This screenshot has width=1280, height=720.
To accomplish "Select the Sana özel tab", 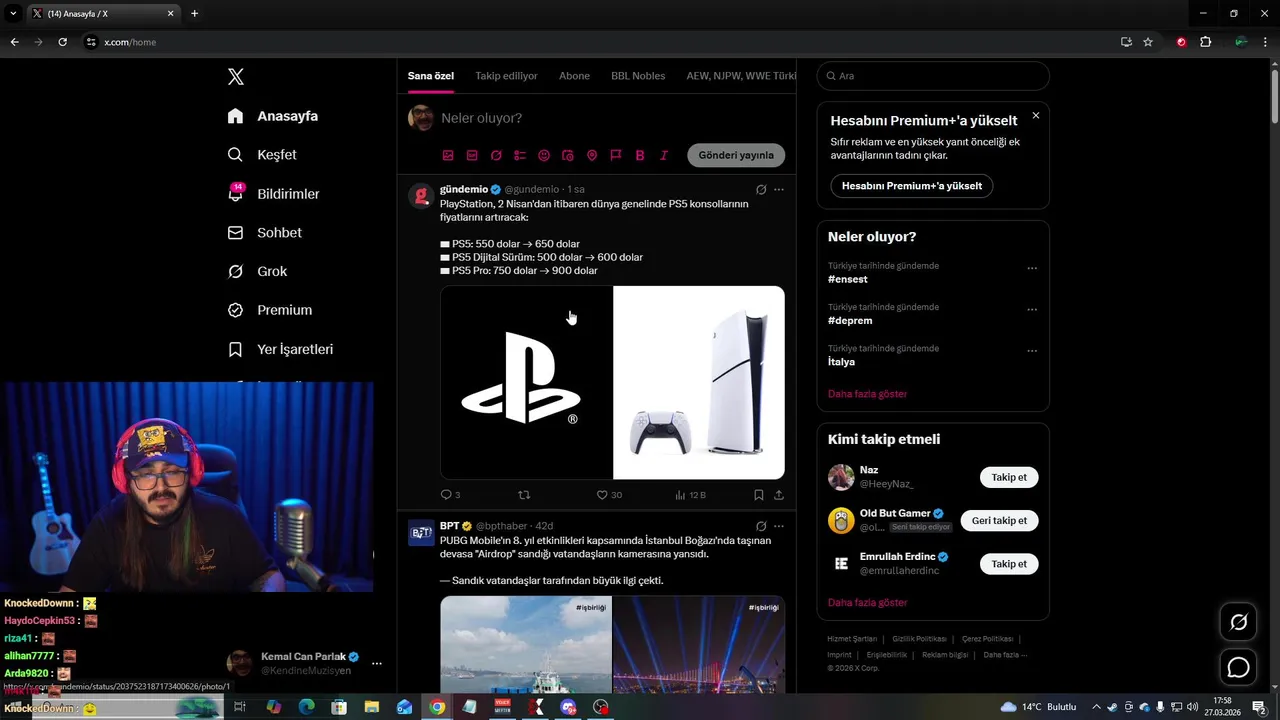I will click(431, 76).
